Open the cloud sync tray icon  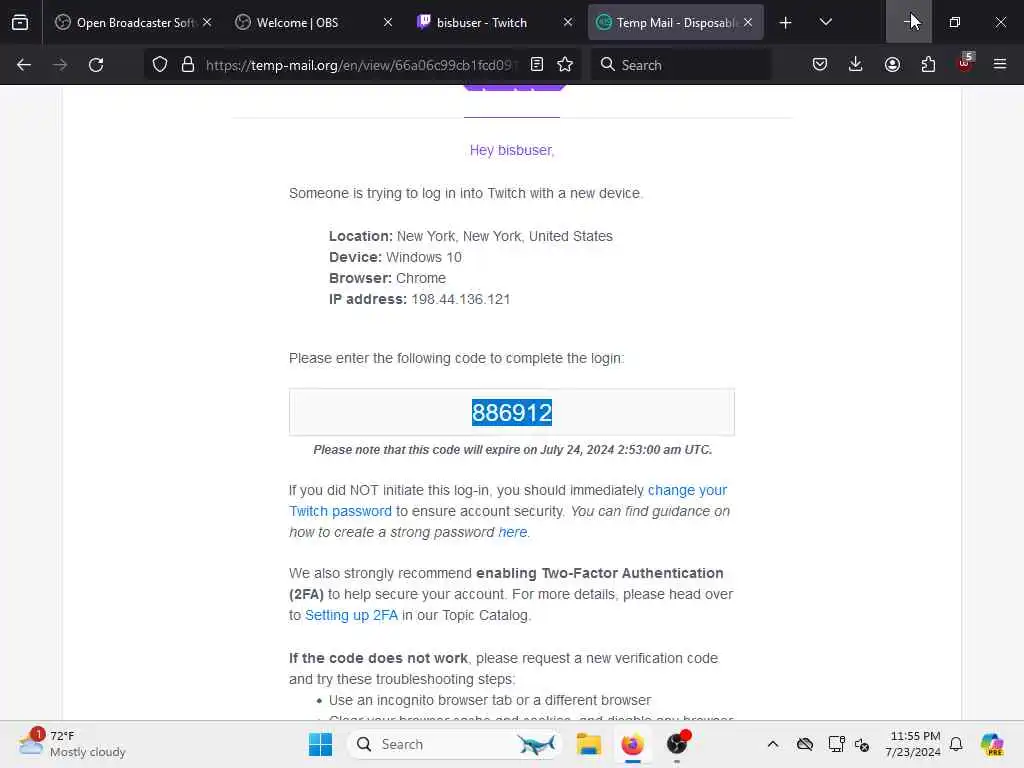[x=805, y=744]
